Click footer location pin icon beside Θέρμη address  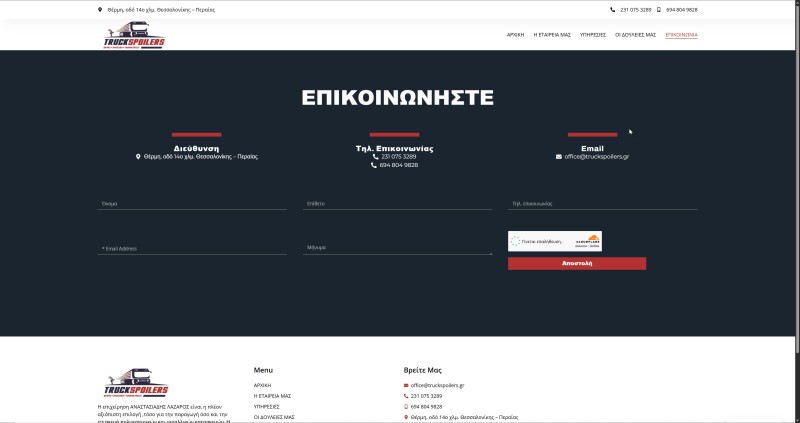pyautogui.click(x=406, y=417)
